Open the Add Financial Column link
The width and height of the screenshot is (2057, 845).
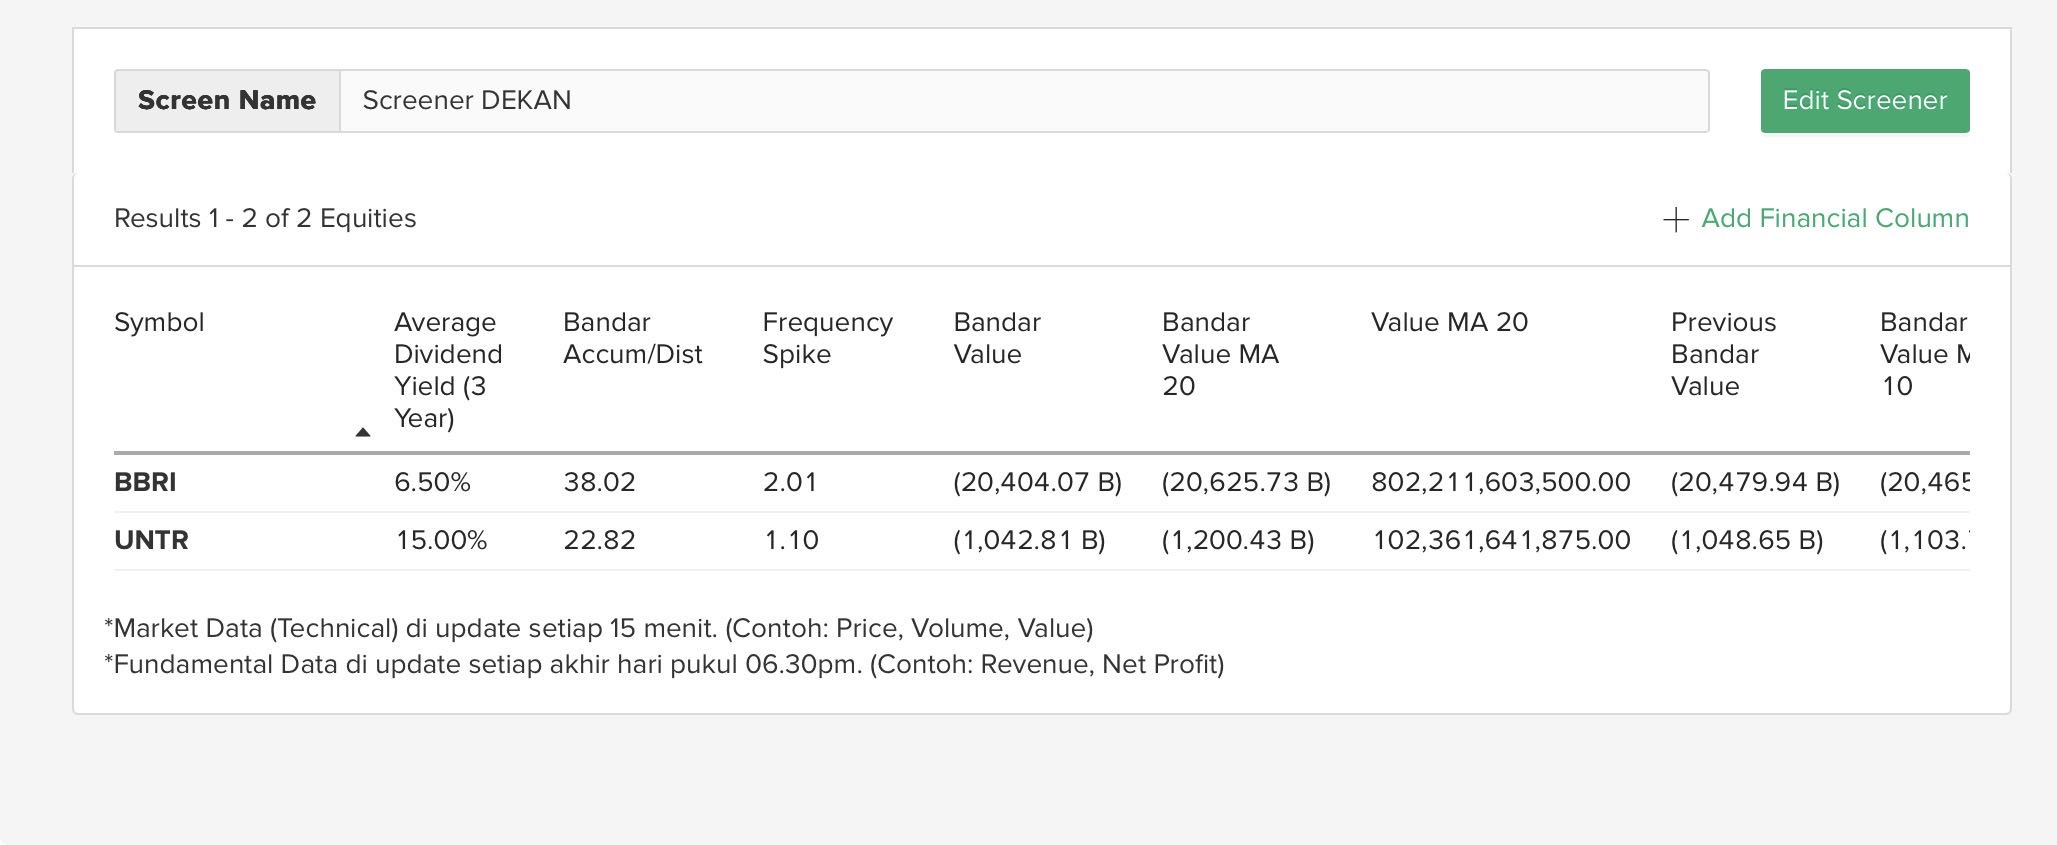pos(1834,219)
